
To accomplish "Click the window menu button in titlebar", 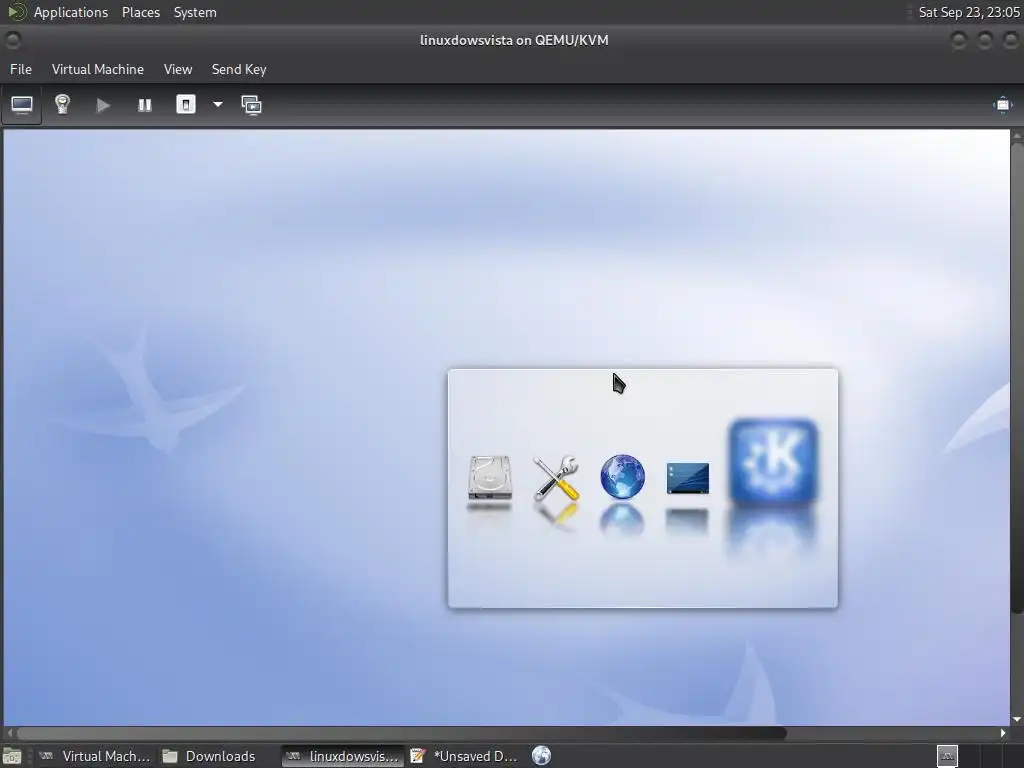I will (x=12, y=40).
